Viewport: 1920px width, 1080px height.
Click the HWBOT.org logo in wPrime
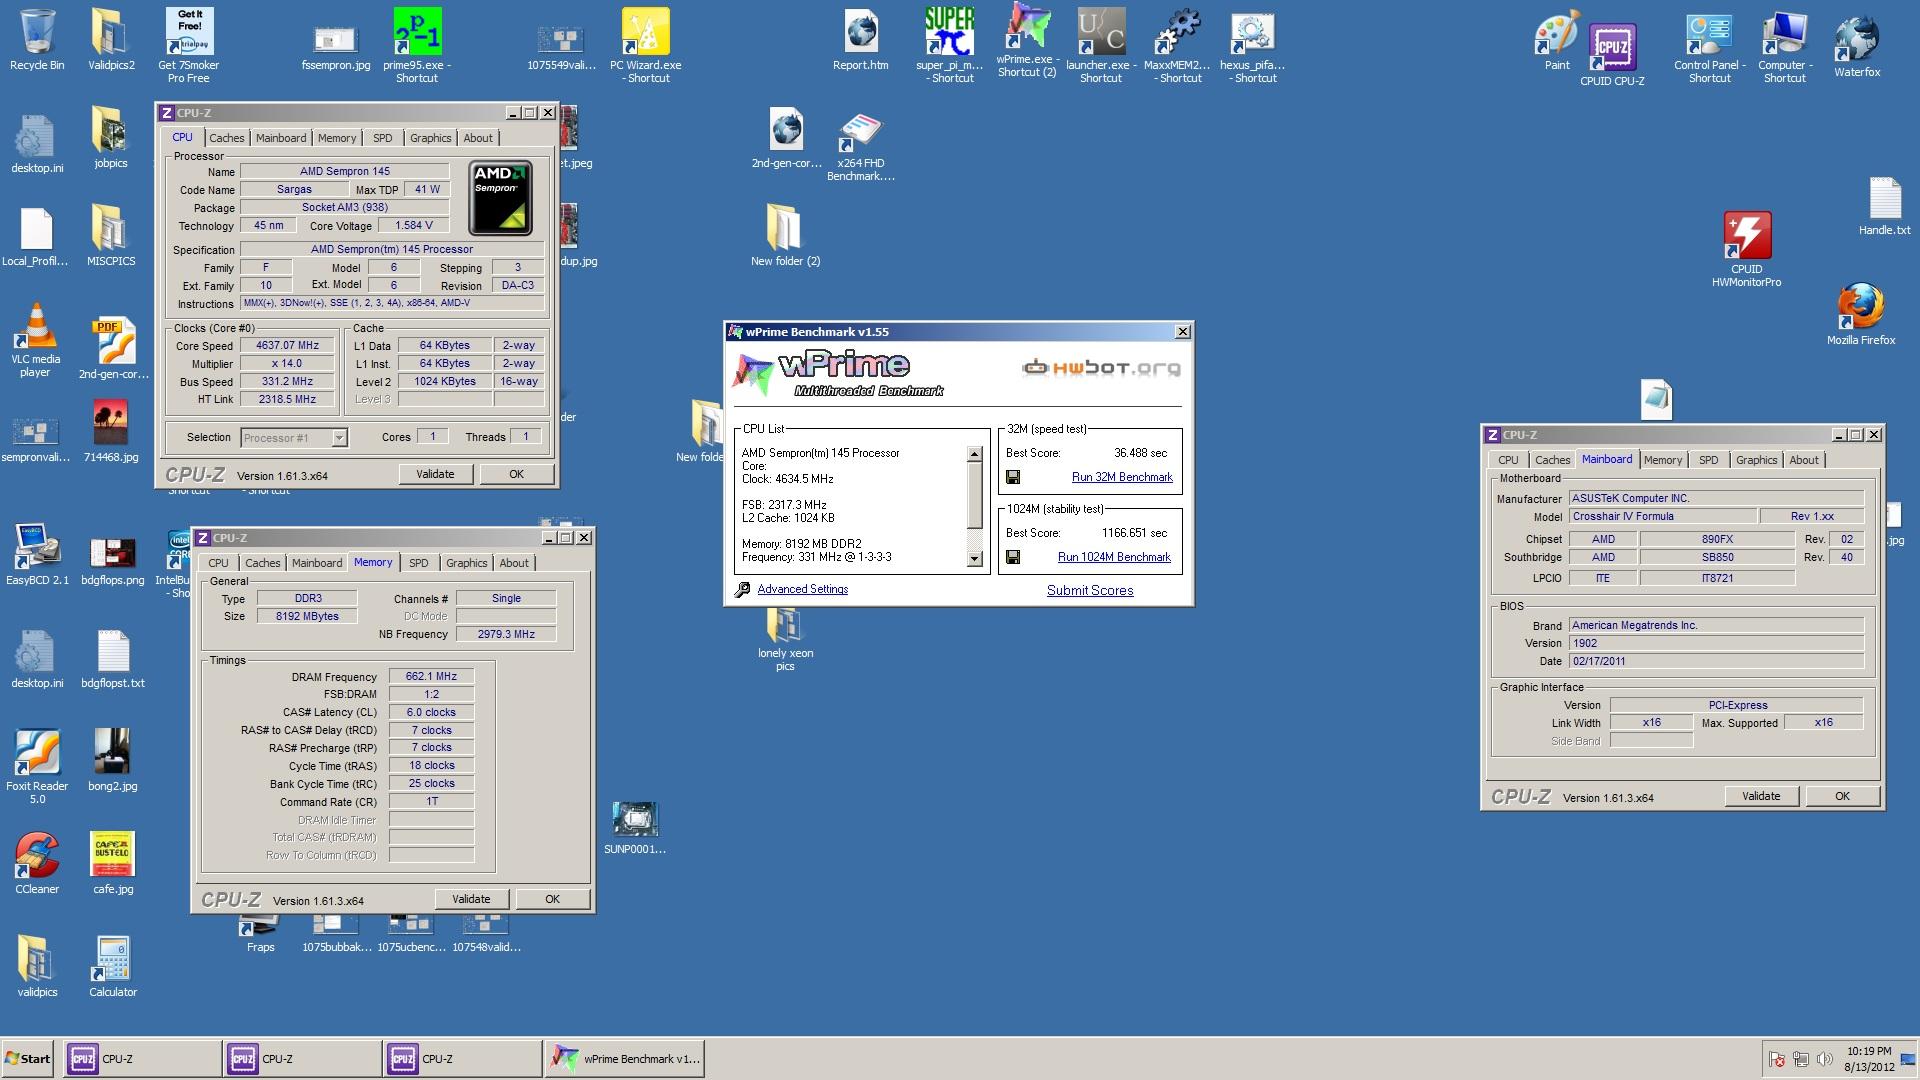click(1101, 368)
